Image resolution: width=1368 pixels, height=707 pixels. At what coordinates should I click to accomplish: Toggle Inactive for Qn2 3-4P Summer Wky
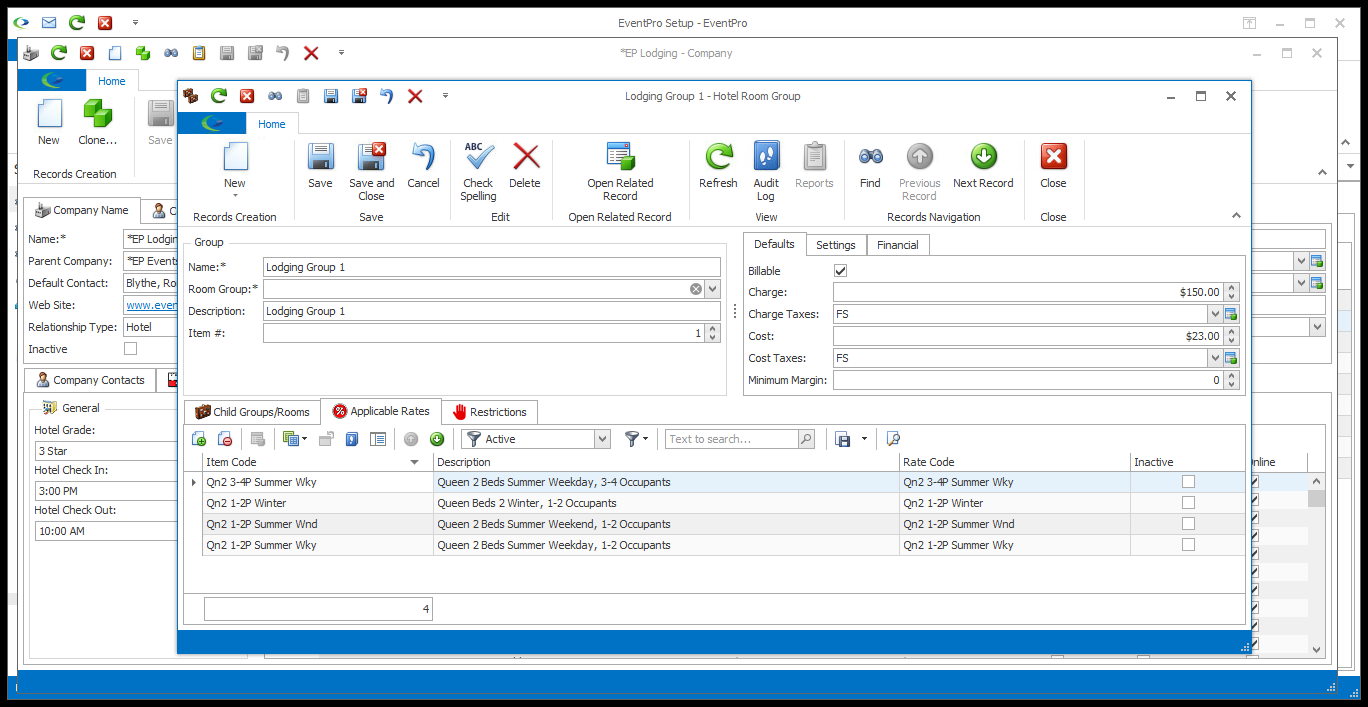coord(1188,482)
